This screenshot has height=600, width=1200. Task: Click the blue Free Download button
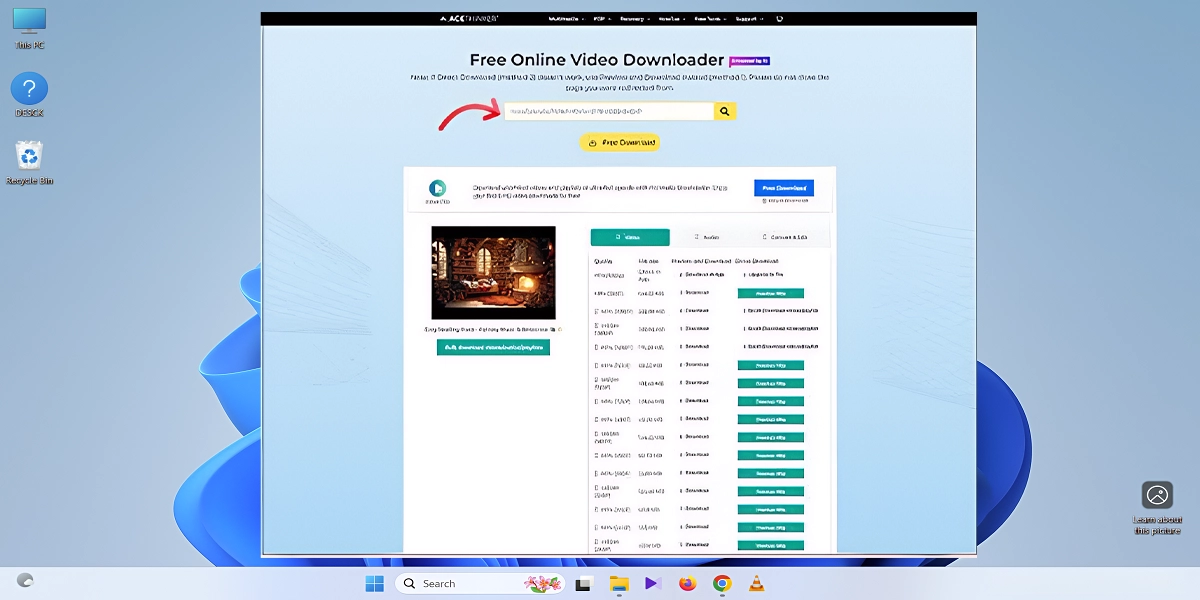pos(783,188)
